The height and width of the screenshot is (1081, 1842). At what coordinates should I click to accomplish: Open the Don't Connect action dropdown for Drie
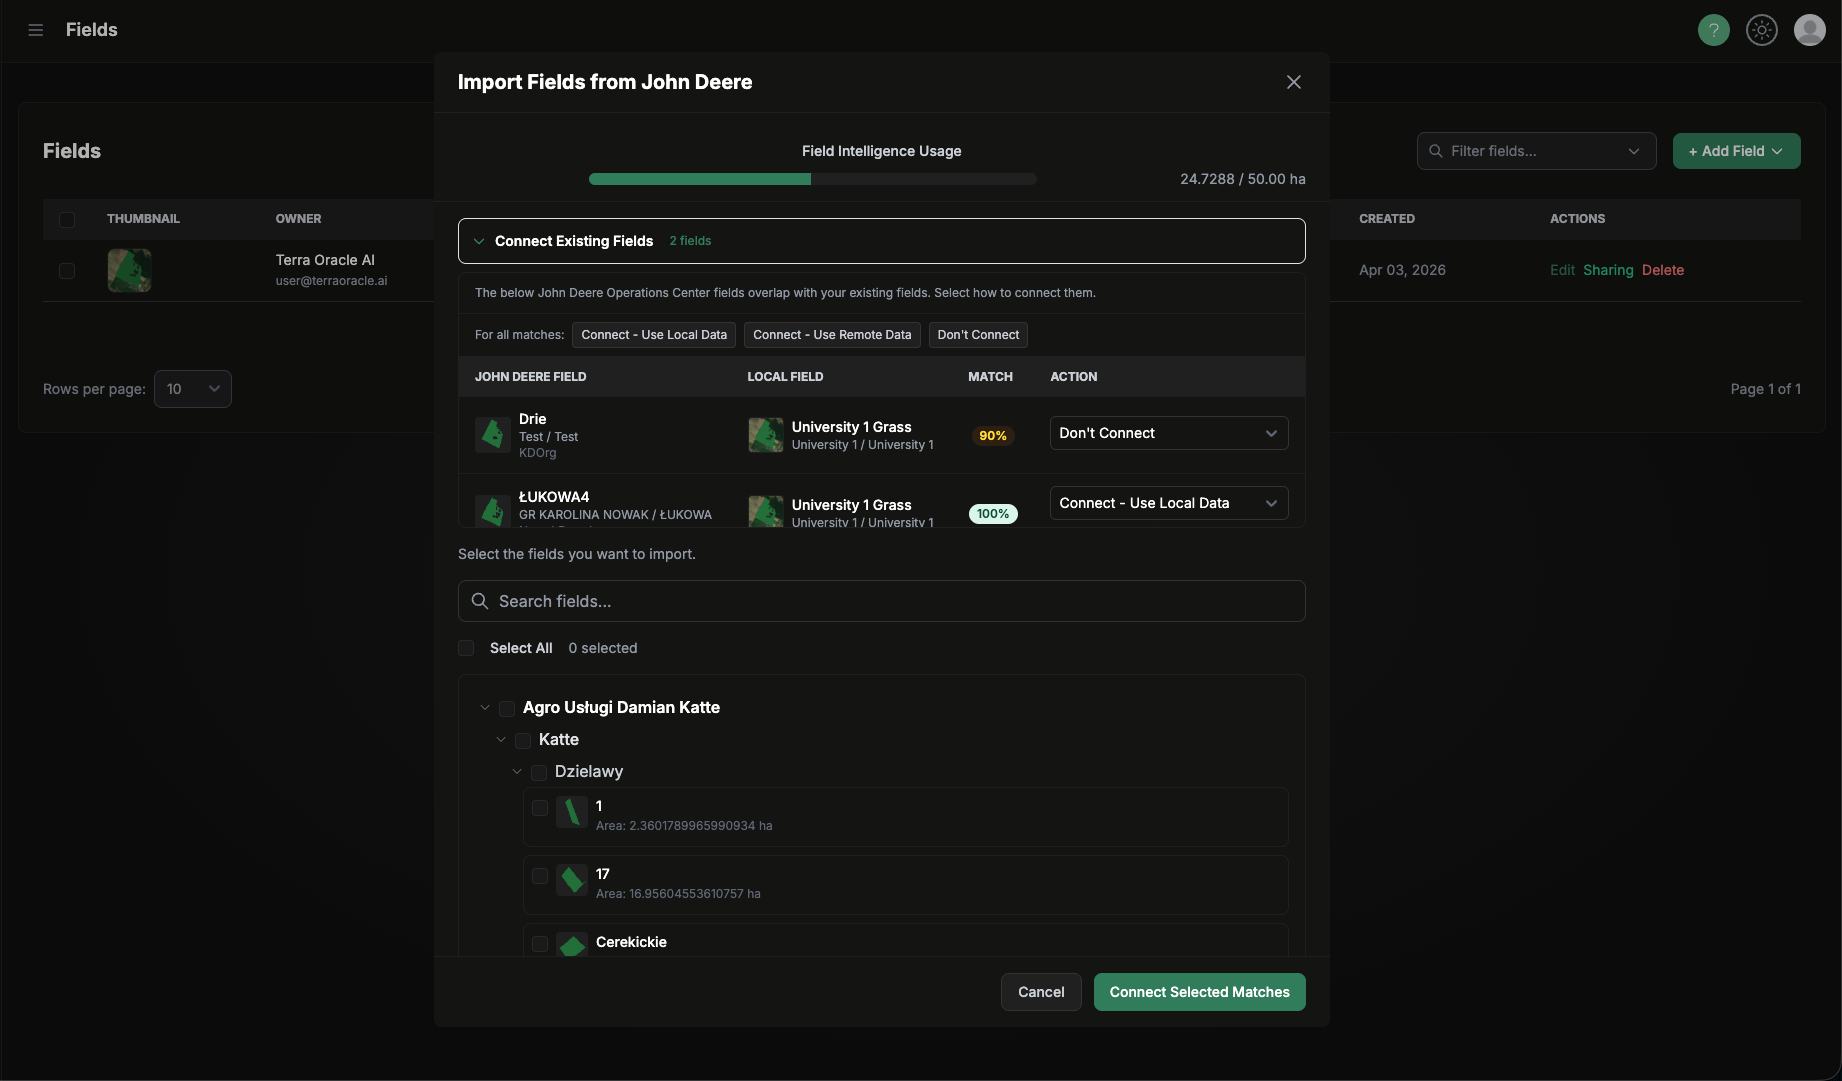pos(1168,433)
